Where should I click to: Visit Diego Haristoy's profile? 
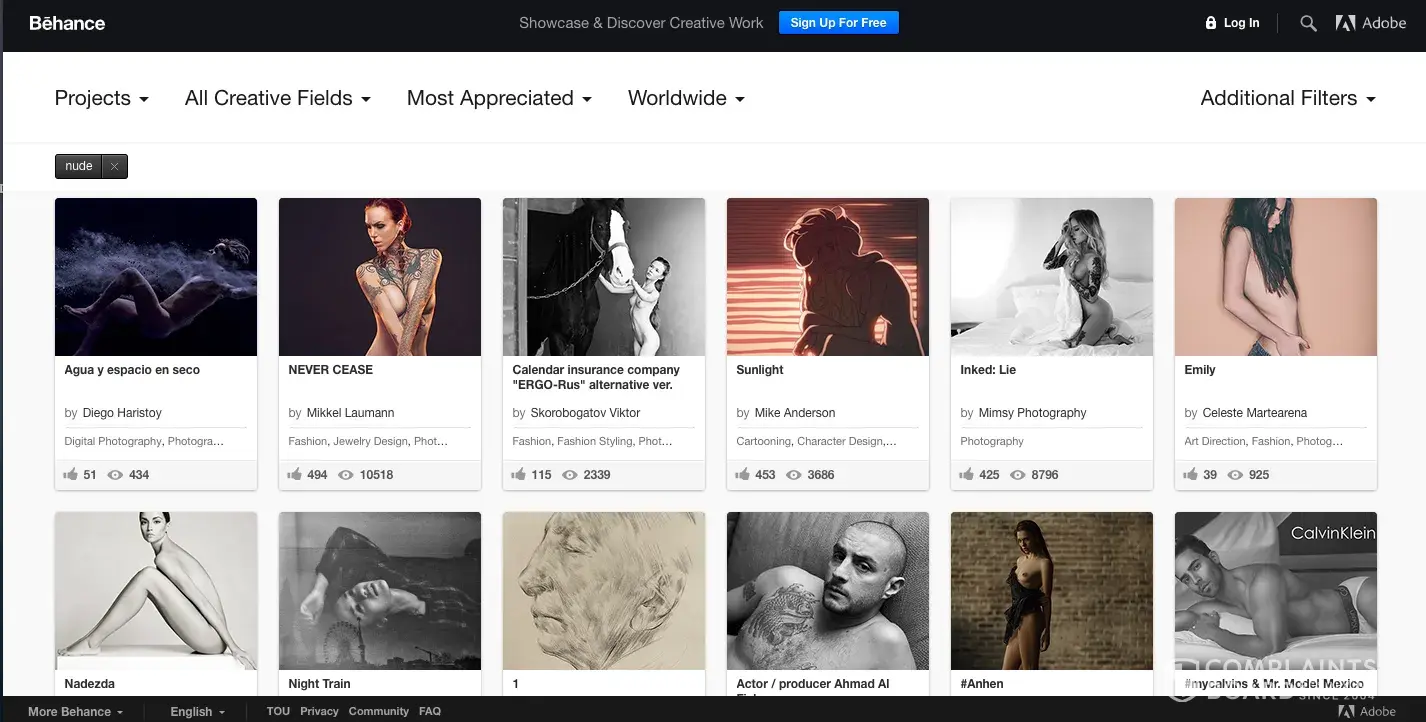pos(122,413)
